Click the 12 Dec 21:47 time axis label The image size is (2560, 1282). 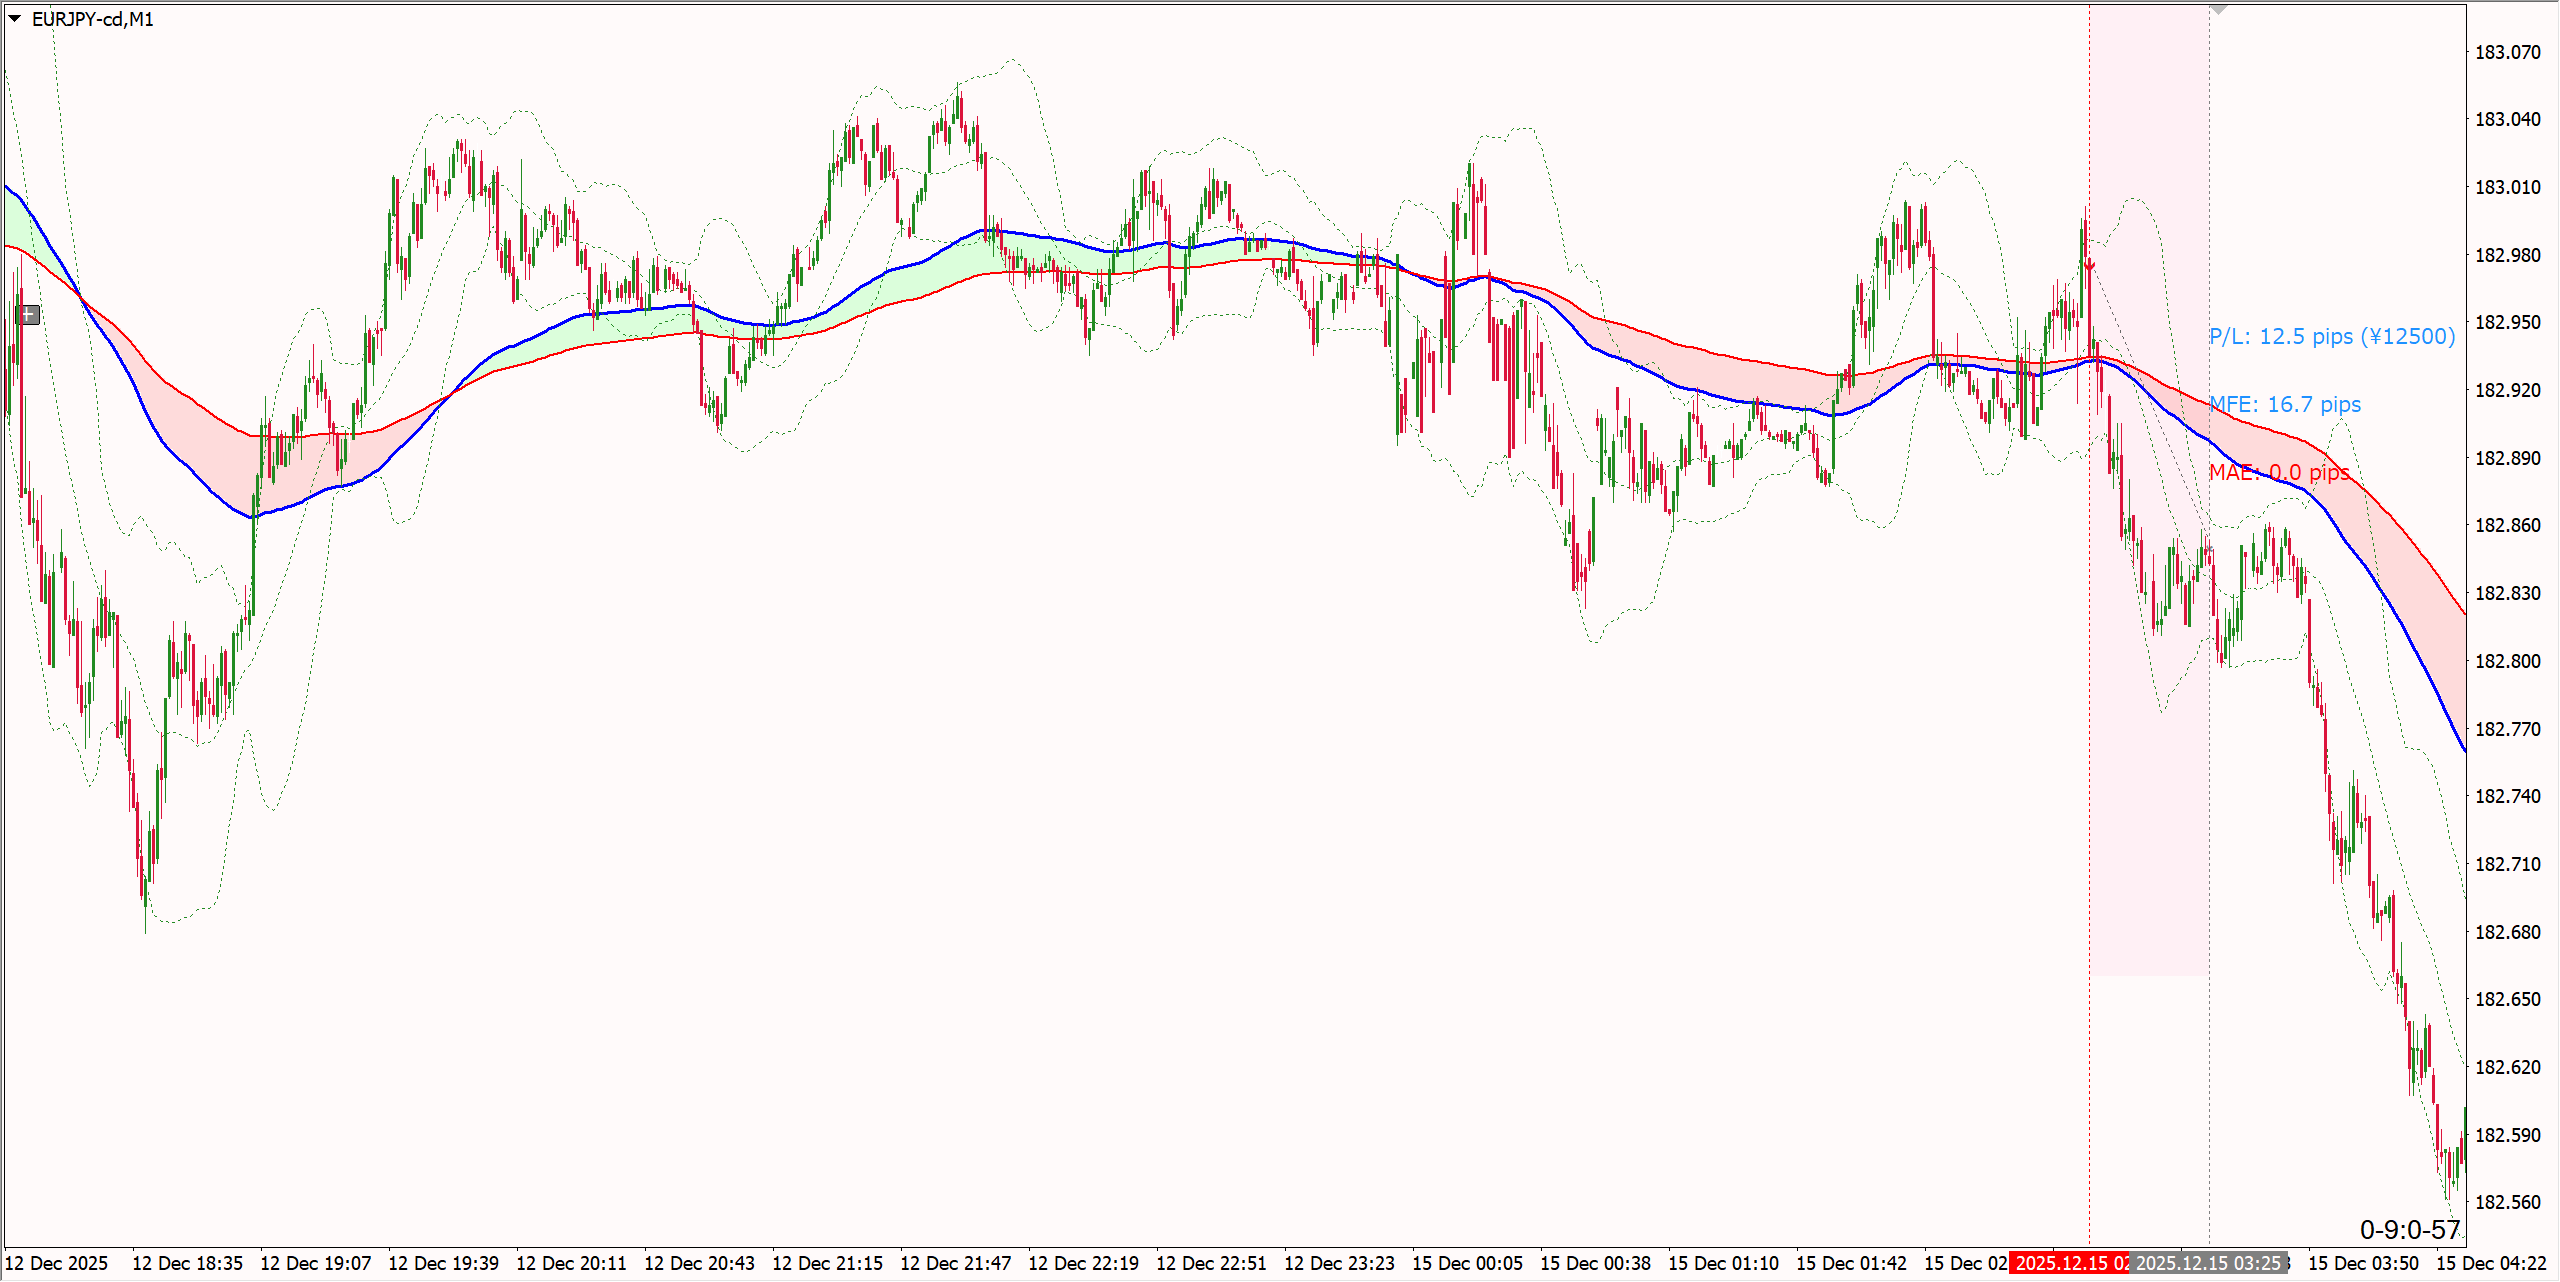tap(955, 1263)
